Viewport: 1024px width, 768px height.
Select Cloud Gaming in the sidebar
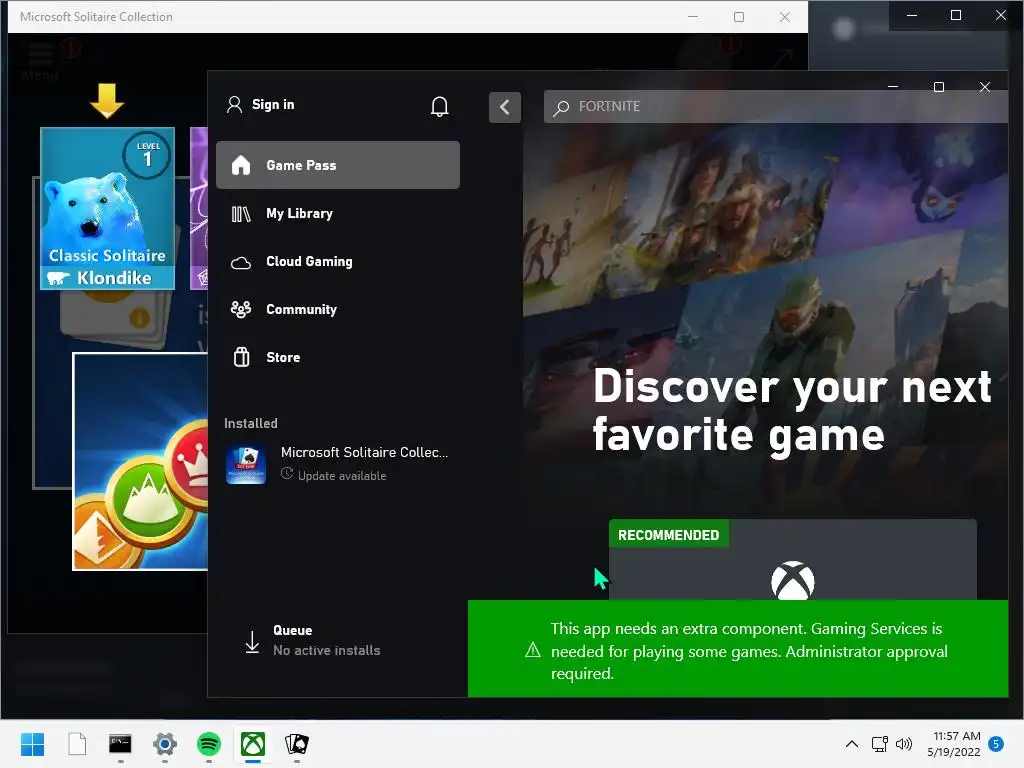pos(338,261)
